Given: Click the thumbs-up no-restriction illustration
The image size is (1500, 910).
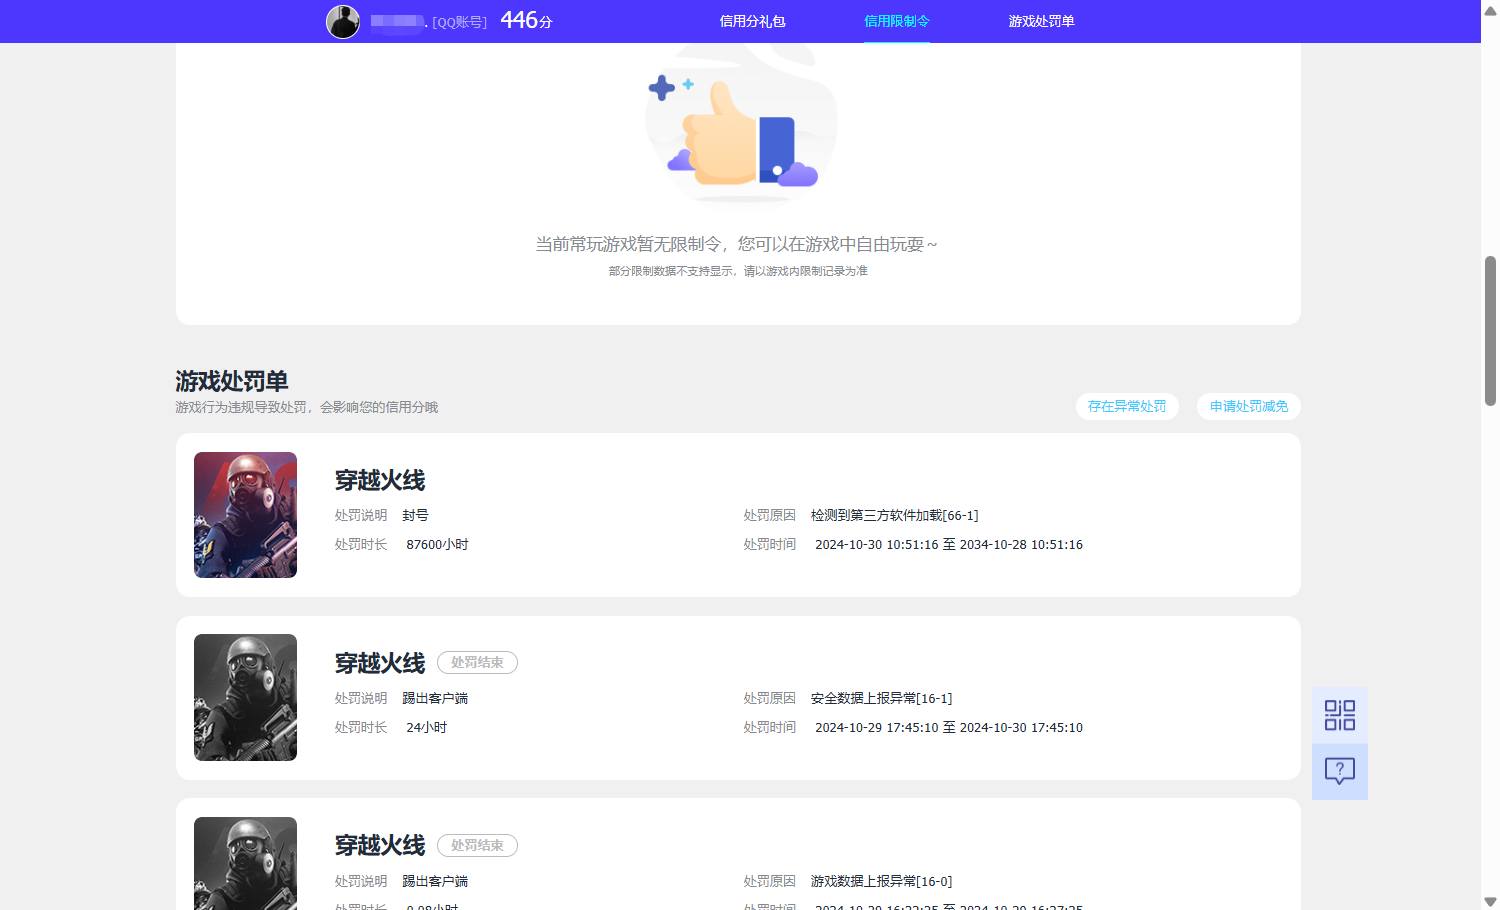Looking at the screenshot, I should 740,125.
